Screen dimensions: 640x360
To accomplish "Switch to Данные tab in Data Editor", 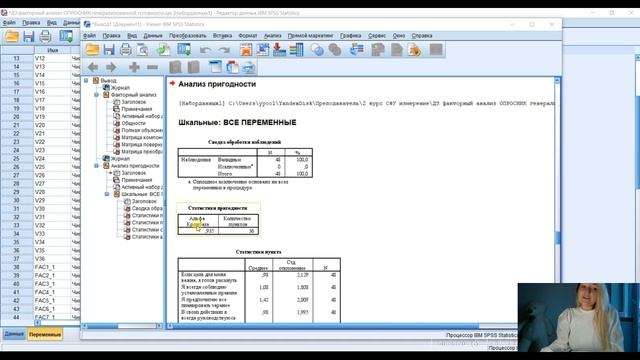I will point(14,334).
